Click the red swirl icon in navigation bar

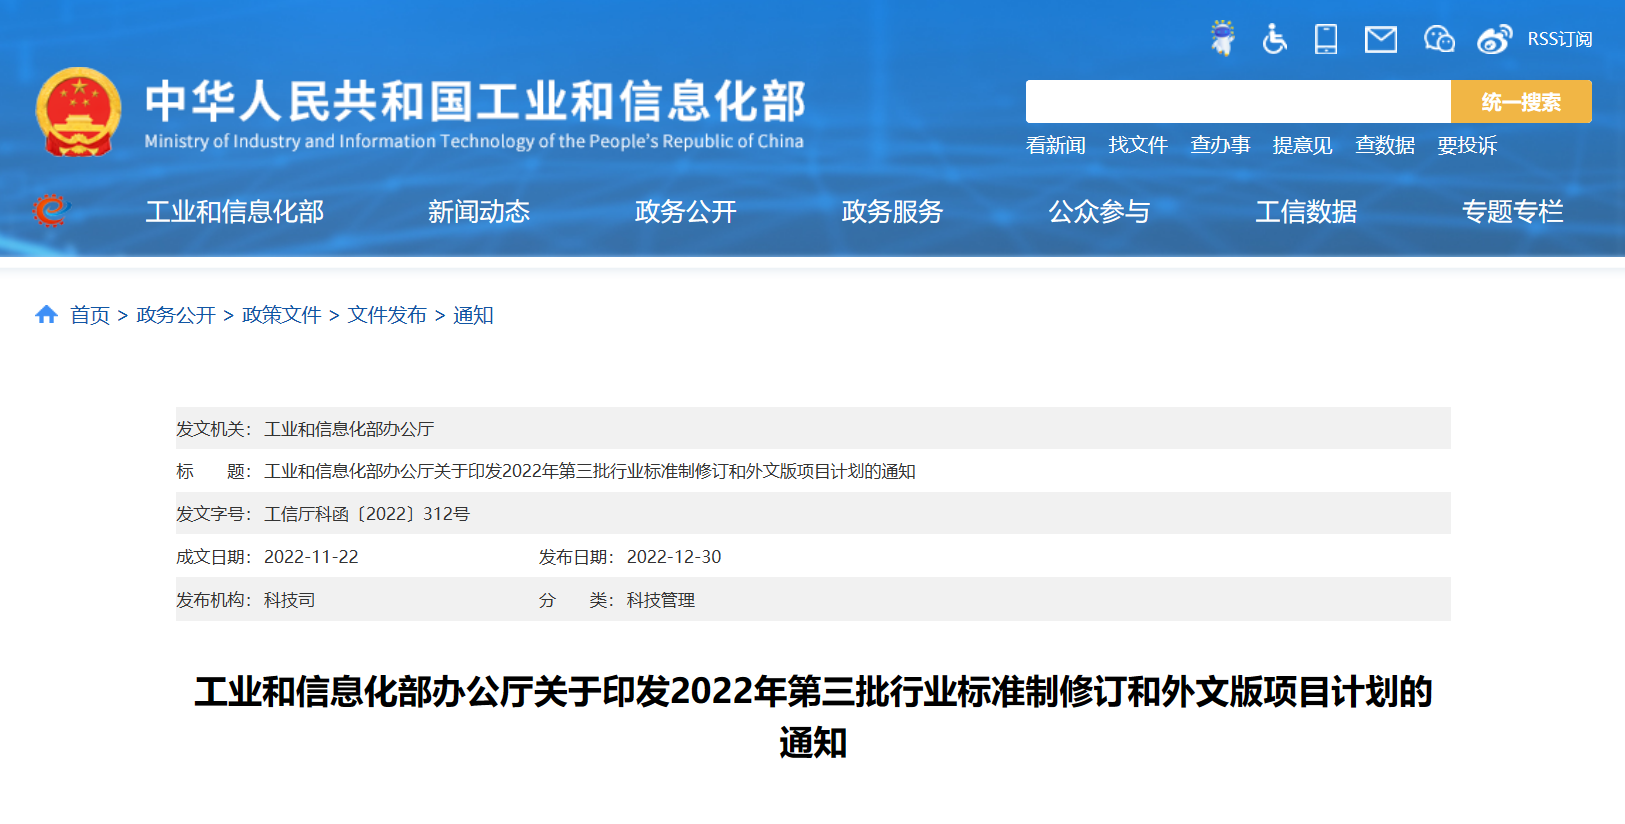(50, 211)
